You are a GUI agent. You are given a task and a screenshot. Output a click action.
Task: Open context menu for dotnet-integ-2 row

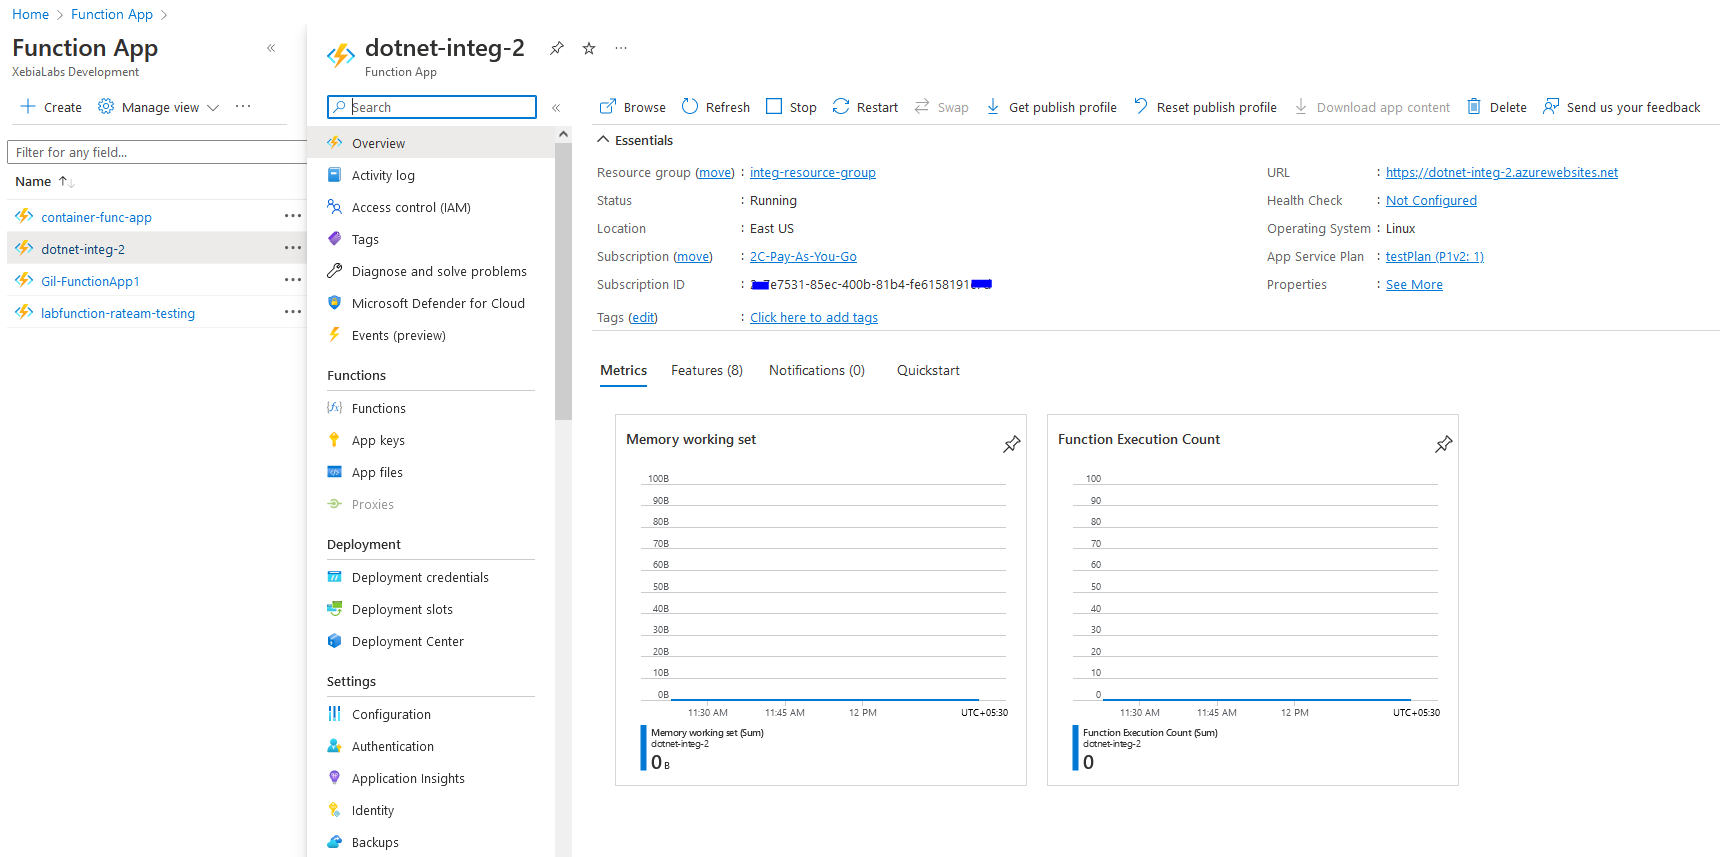pos(292,248)
